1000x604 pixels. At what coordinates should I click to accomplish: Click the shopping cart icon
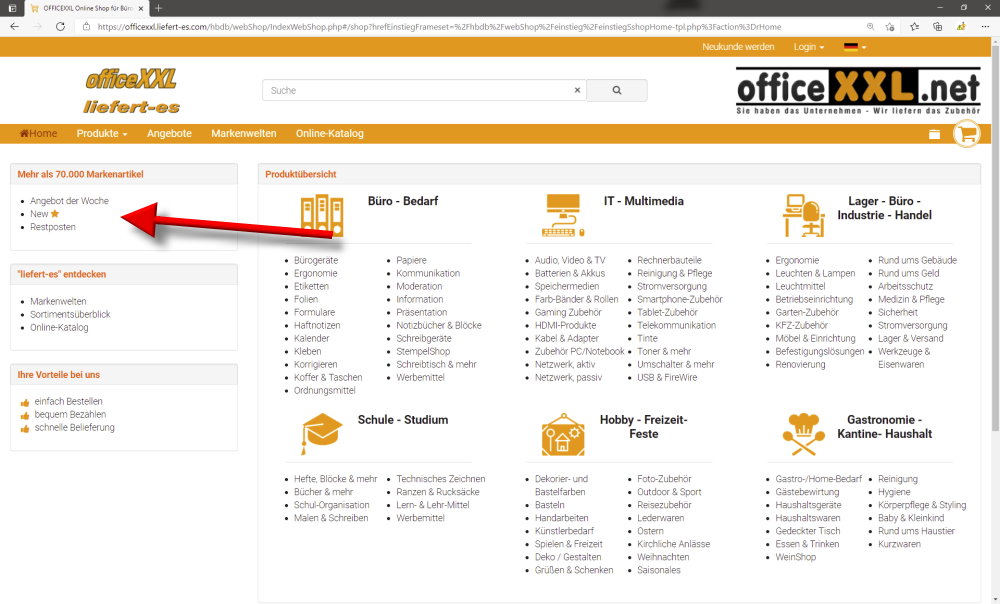(x=967, y=134)
